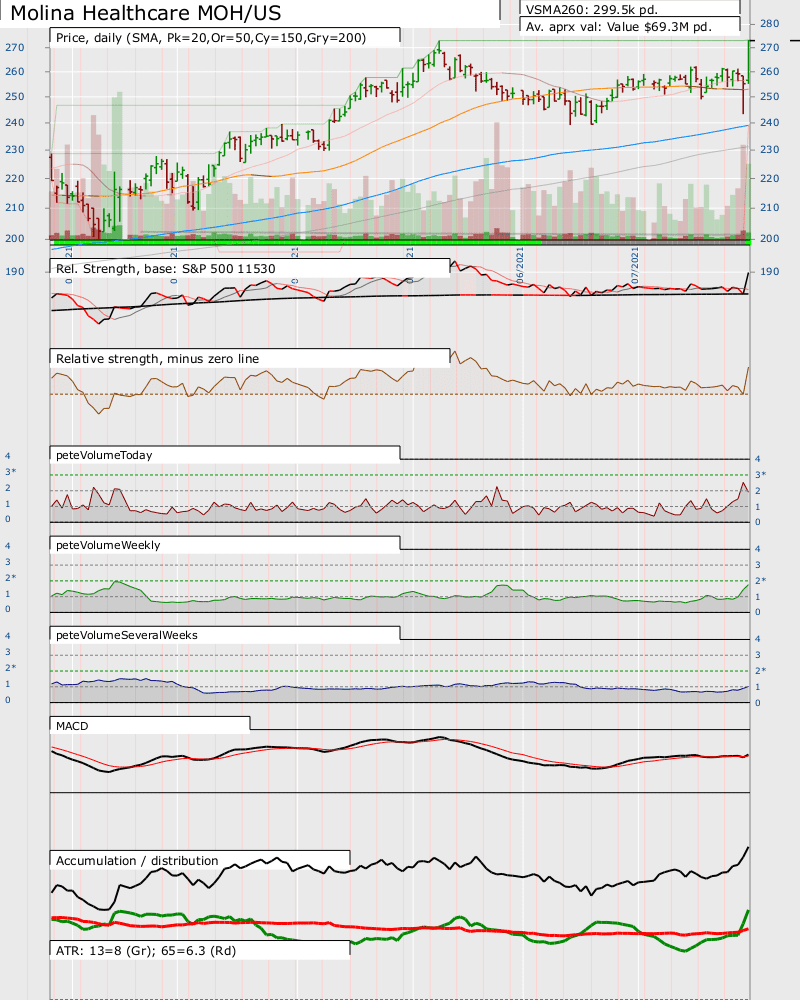Image resolution: width=800 pixels, height=1000 pixels.
Task: Click the 190 price label on left axis
Action: [x=15, y=272]
